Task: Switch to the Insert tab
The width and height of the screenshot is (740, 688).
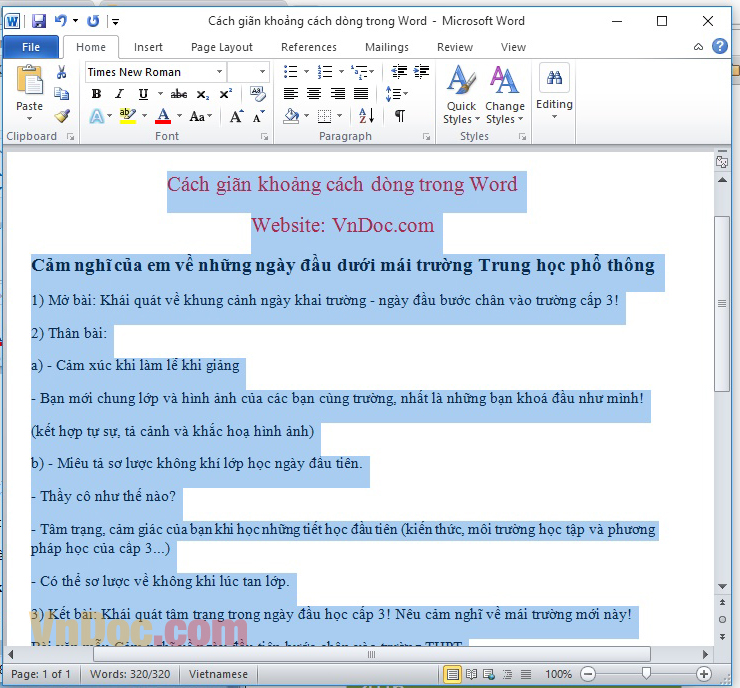Action: coord(148,47)
